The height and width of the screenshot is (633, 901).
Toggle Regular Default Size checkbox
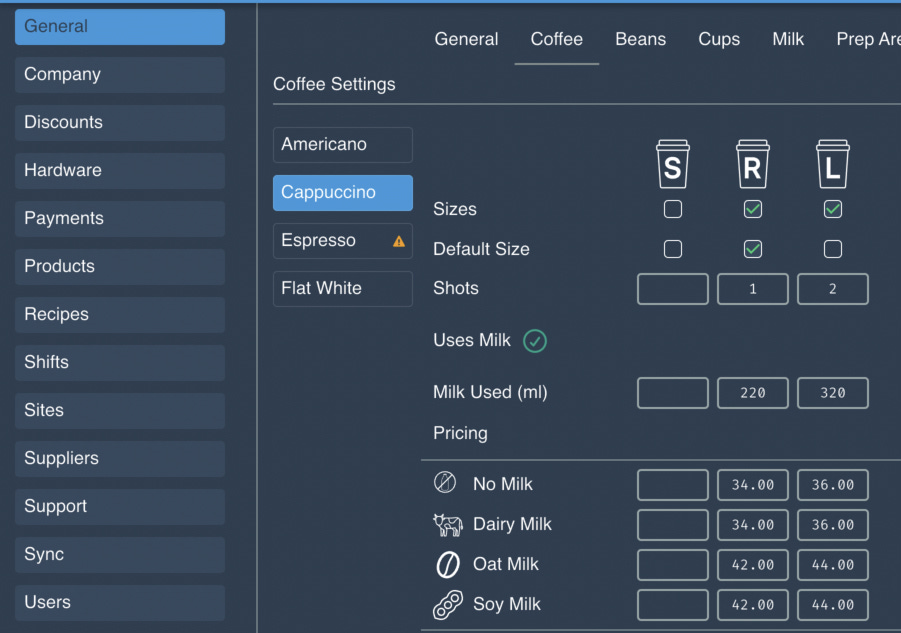point(753,249)
